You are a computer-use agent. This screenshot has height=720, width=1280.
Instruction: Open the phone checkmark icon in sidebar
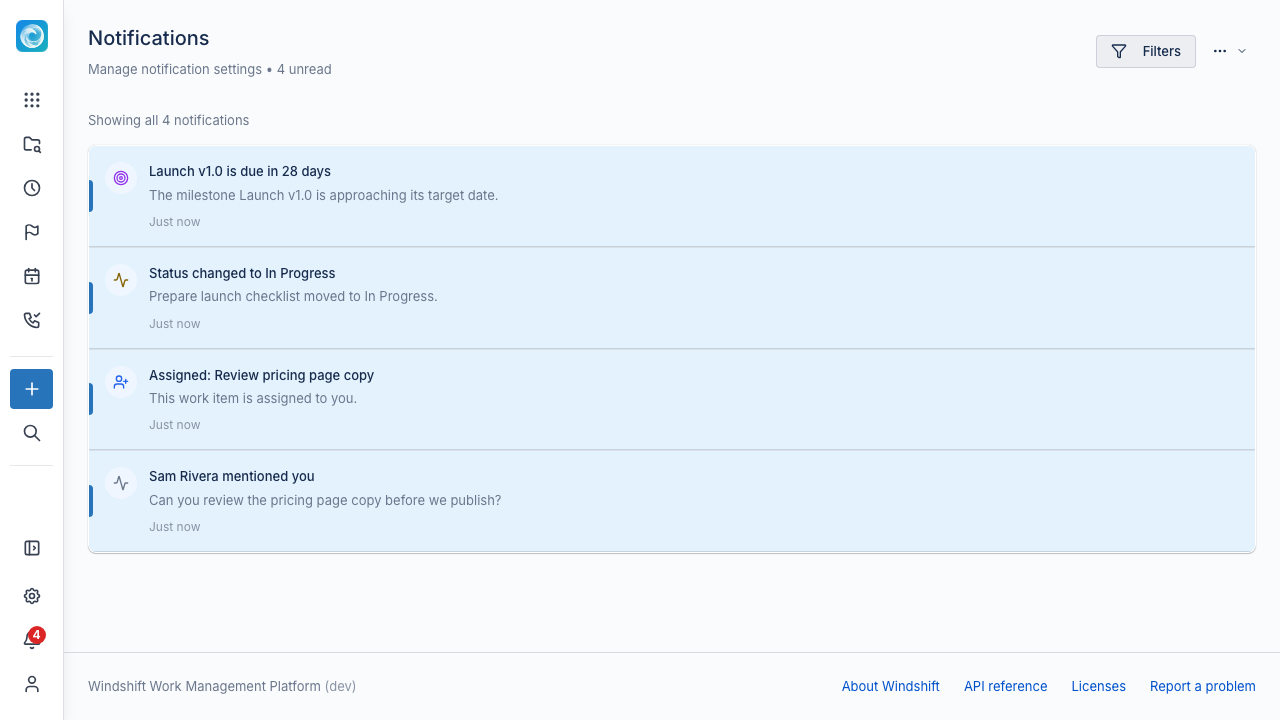point(32,320)
